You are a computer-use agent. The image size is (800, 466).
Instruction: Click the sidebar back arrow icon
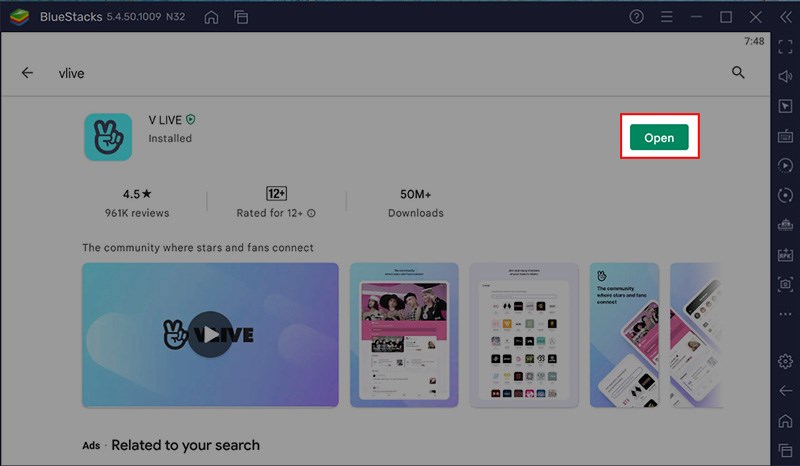point(785,391)
